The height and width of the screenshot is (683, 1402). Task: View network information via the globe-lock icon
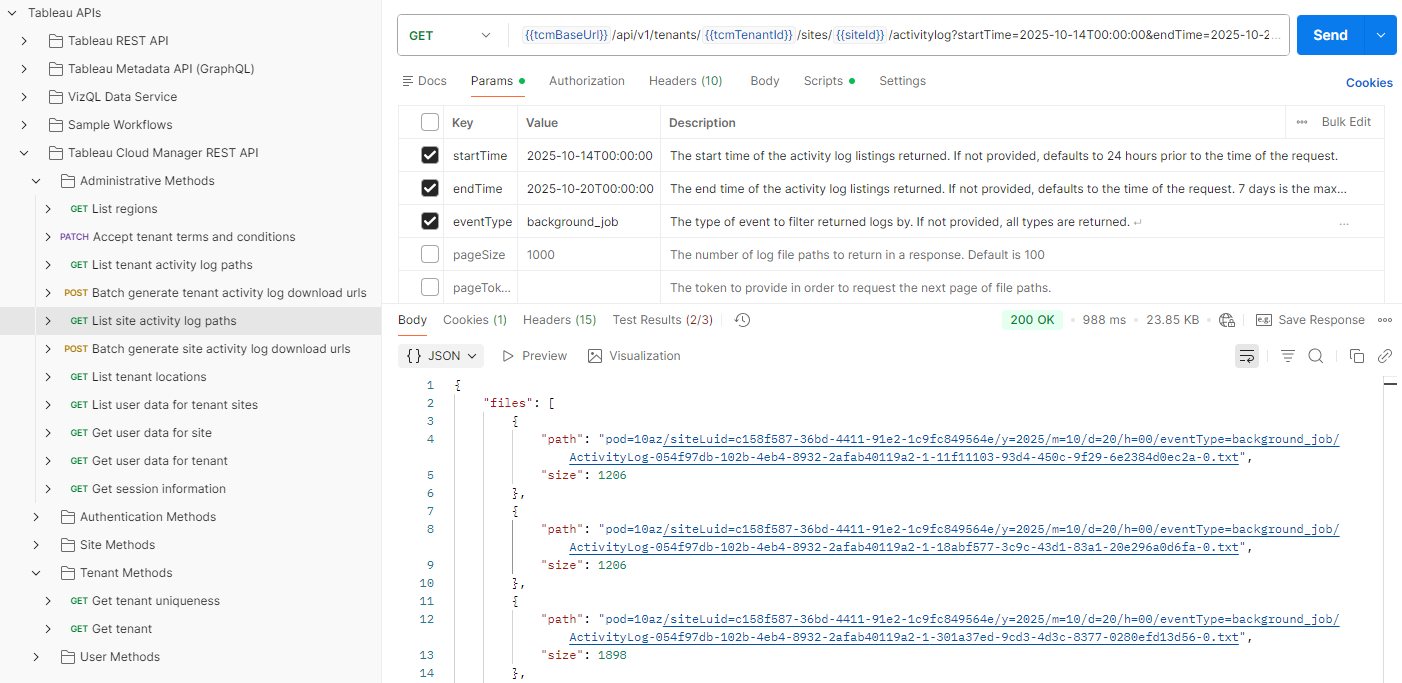[x=1227, y=320]
